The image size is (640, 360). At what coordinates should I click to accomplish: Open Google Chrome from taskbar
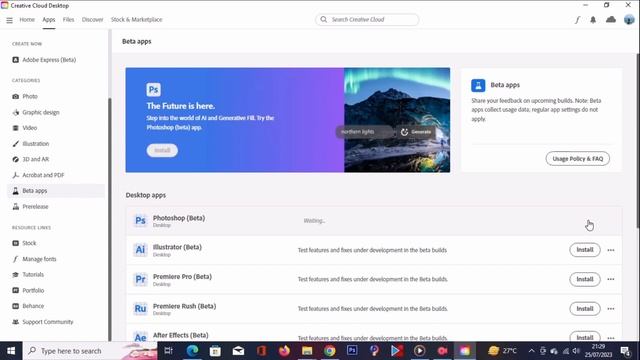[x=330, y=351]
